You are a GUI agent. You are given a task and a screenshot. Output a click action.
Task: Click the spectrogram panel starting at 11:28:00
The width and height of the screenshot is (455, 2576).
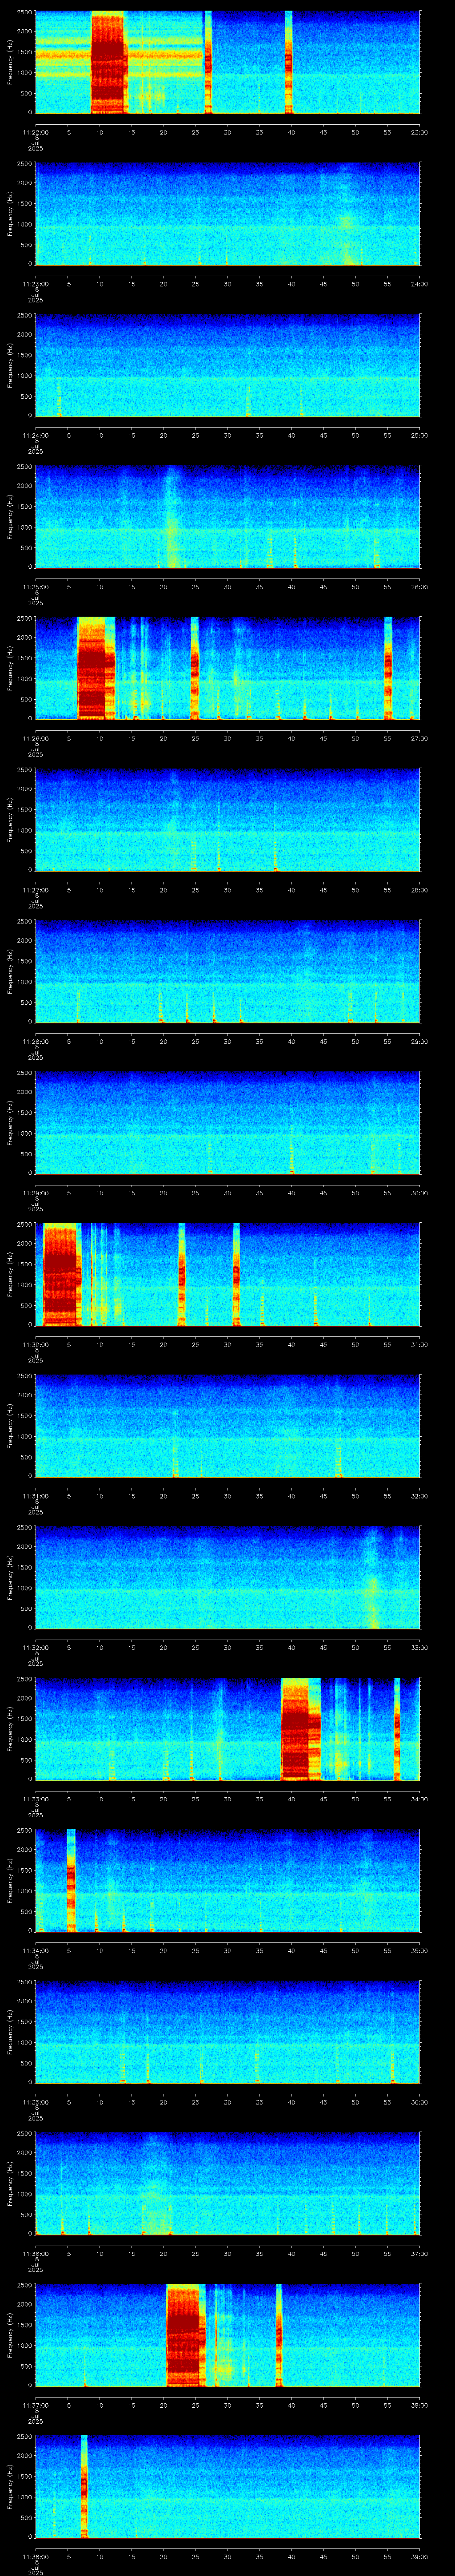coord(228,972)
